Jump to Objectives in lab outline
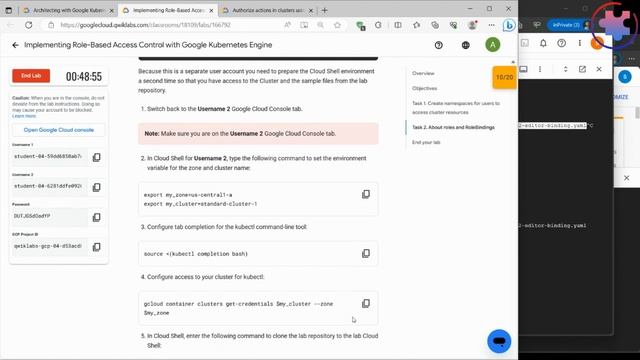This screenshot has width=640, height=360. (x=424, y=88)
